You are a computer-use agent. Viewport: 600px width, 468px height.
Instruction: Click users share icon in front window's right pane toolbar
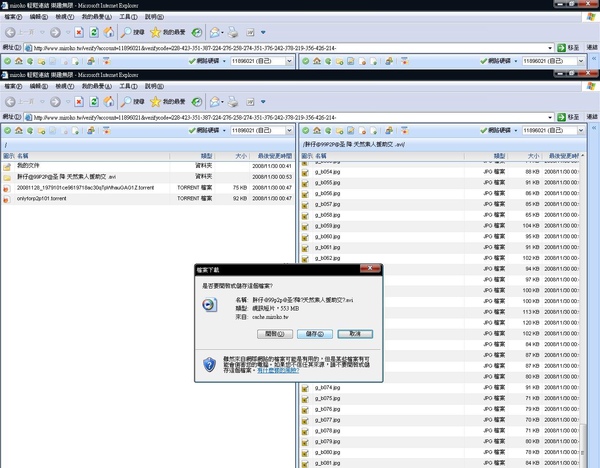389,130
